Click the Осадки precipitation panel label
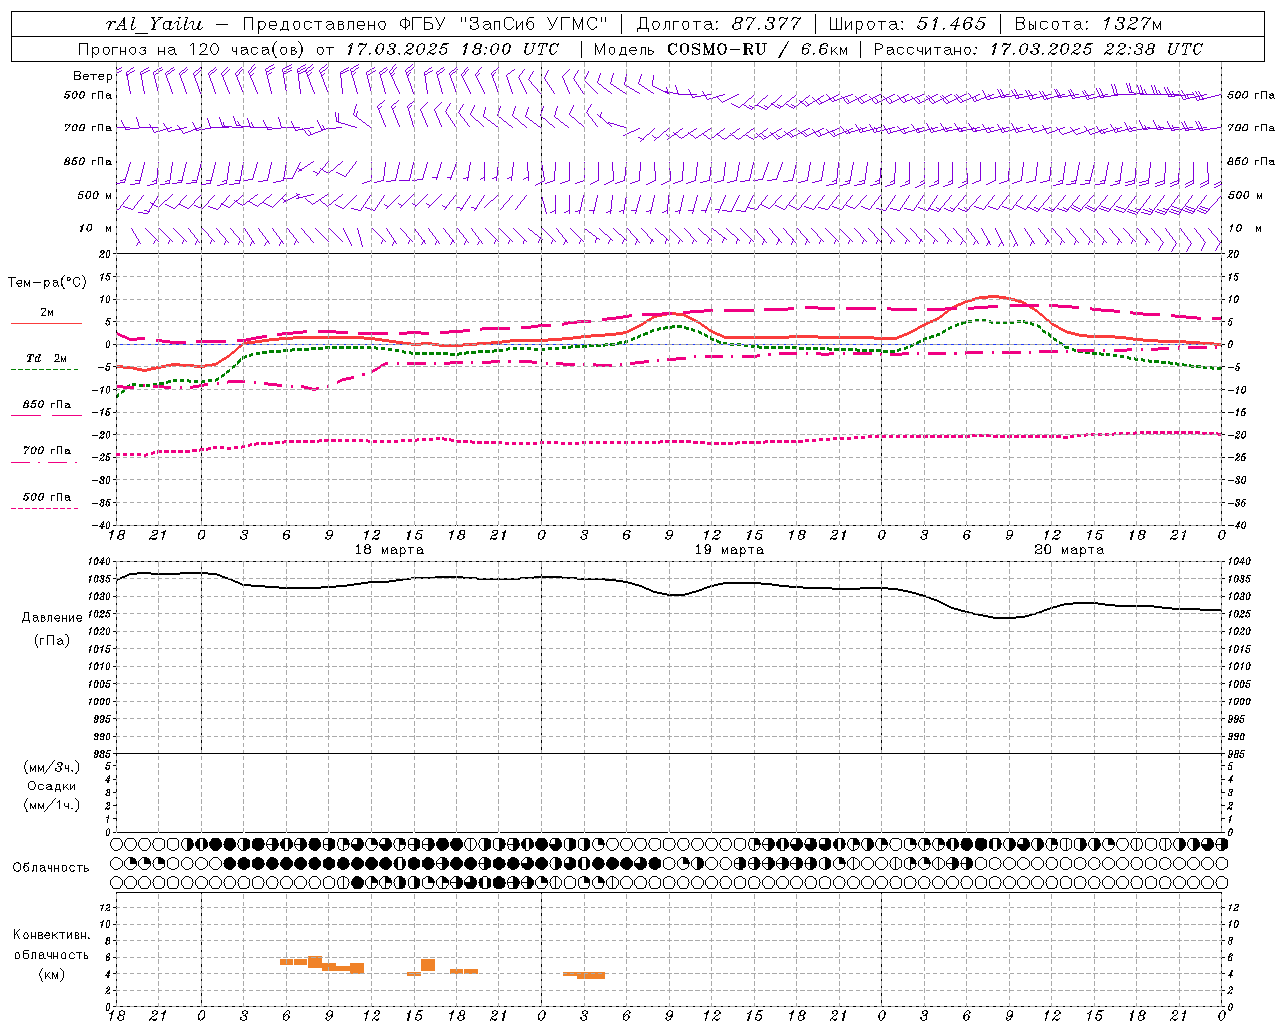 point(52,786)
